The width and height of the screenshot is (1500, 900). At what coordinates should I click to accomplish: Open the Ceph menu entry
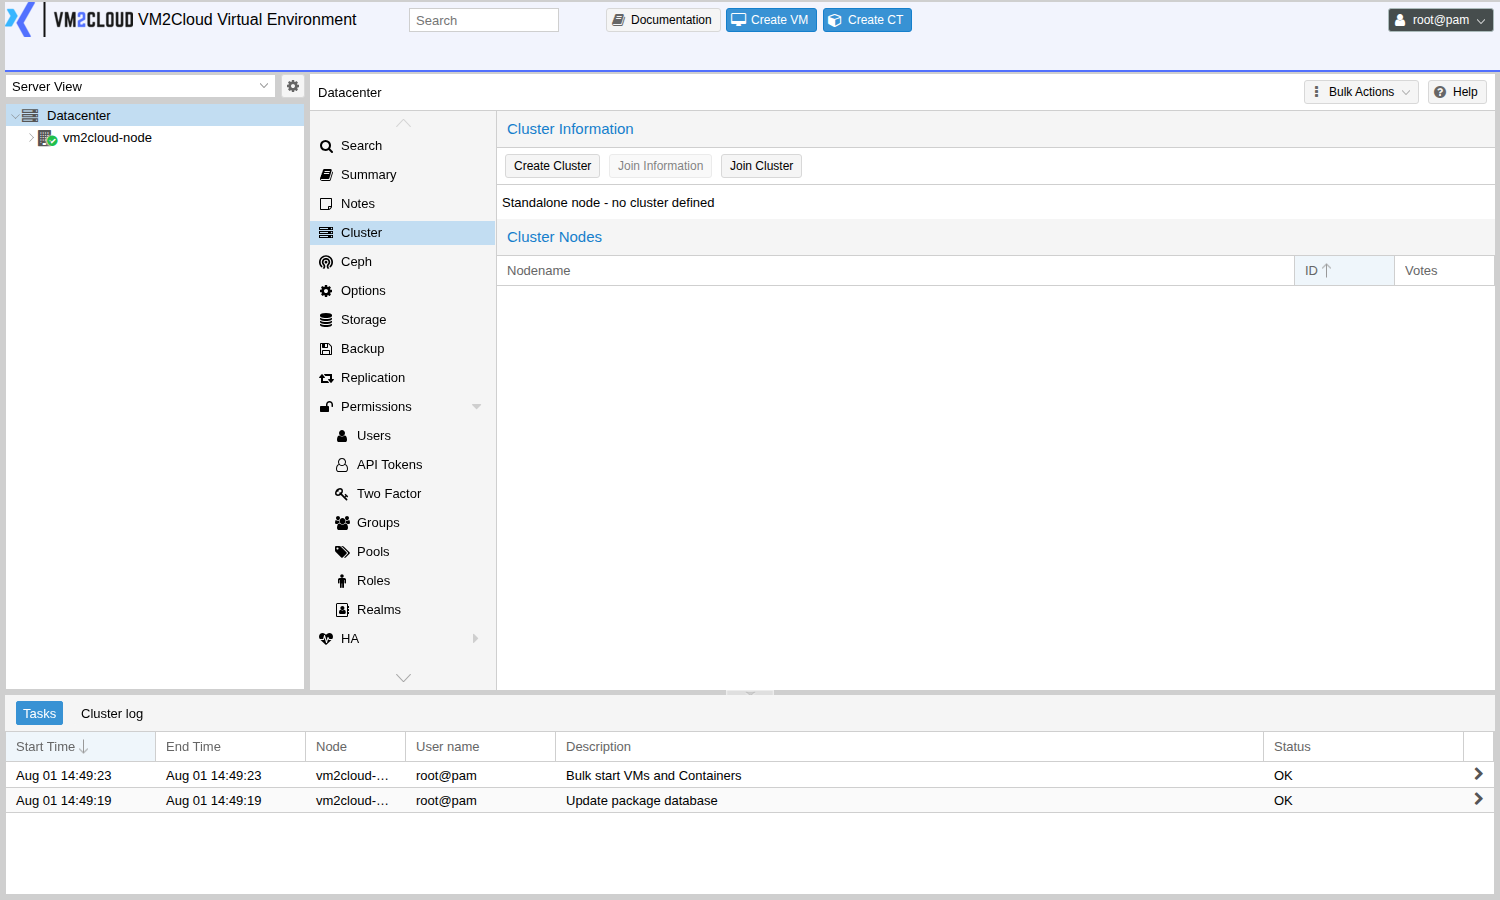(x=402, y=262)
